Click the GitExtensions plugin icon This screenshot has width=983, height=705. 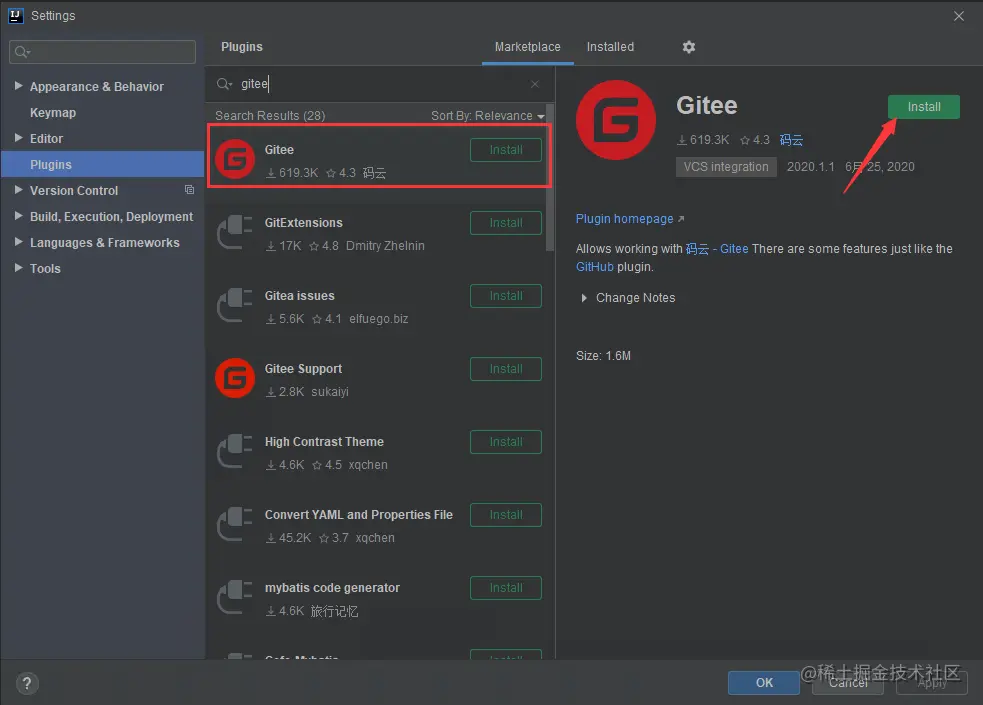click(x=235, y=232)
